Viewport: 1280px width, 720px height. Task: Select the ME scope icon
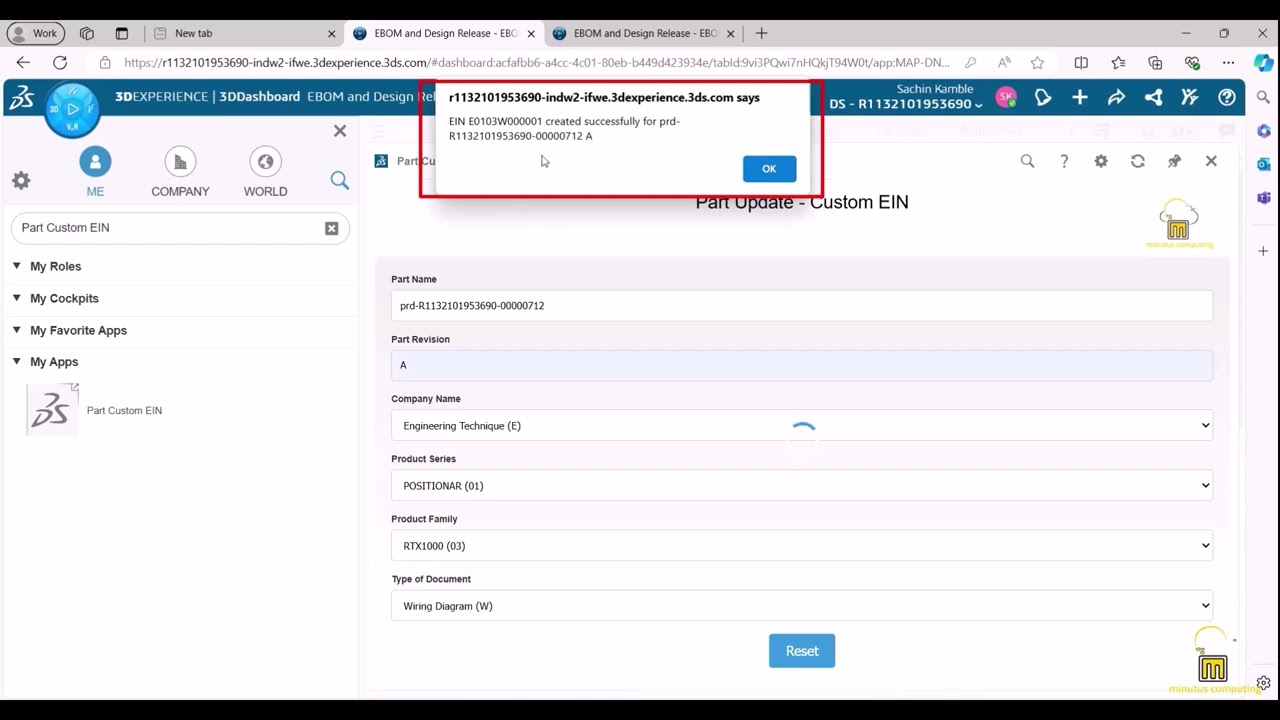click(95, 161)
